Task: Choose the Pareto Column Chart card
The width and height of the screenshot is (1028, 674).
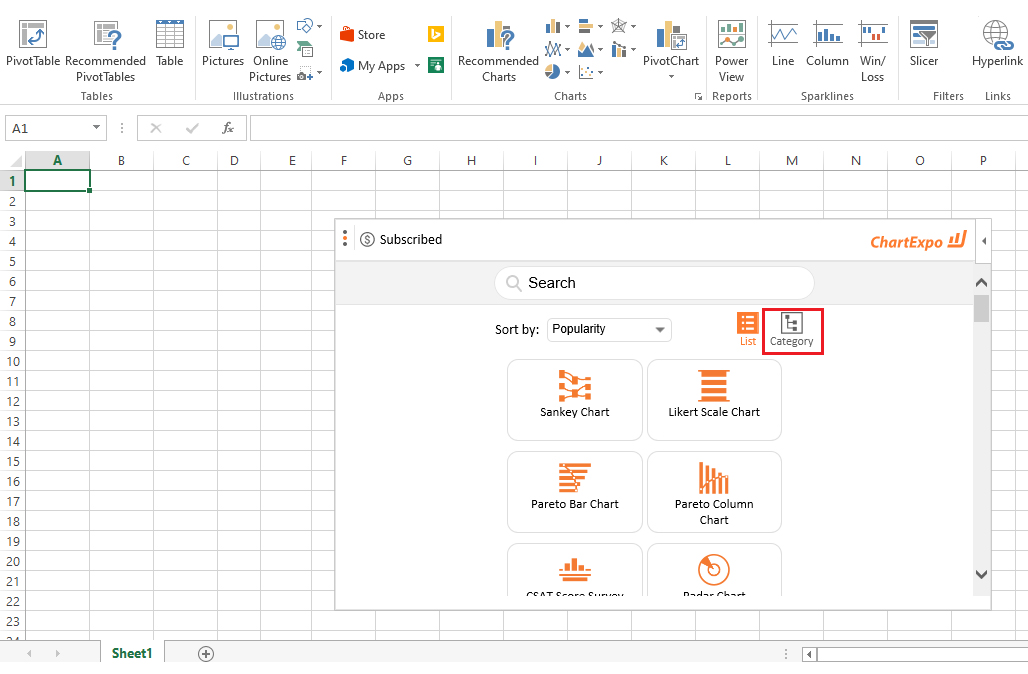Action: [x=714, y=491]
